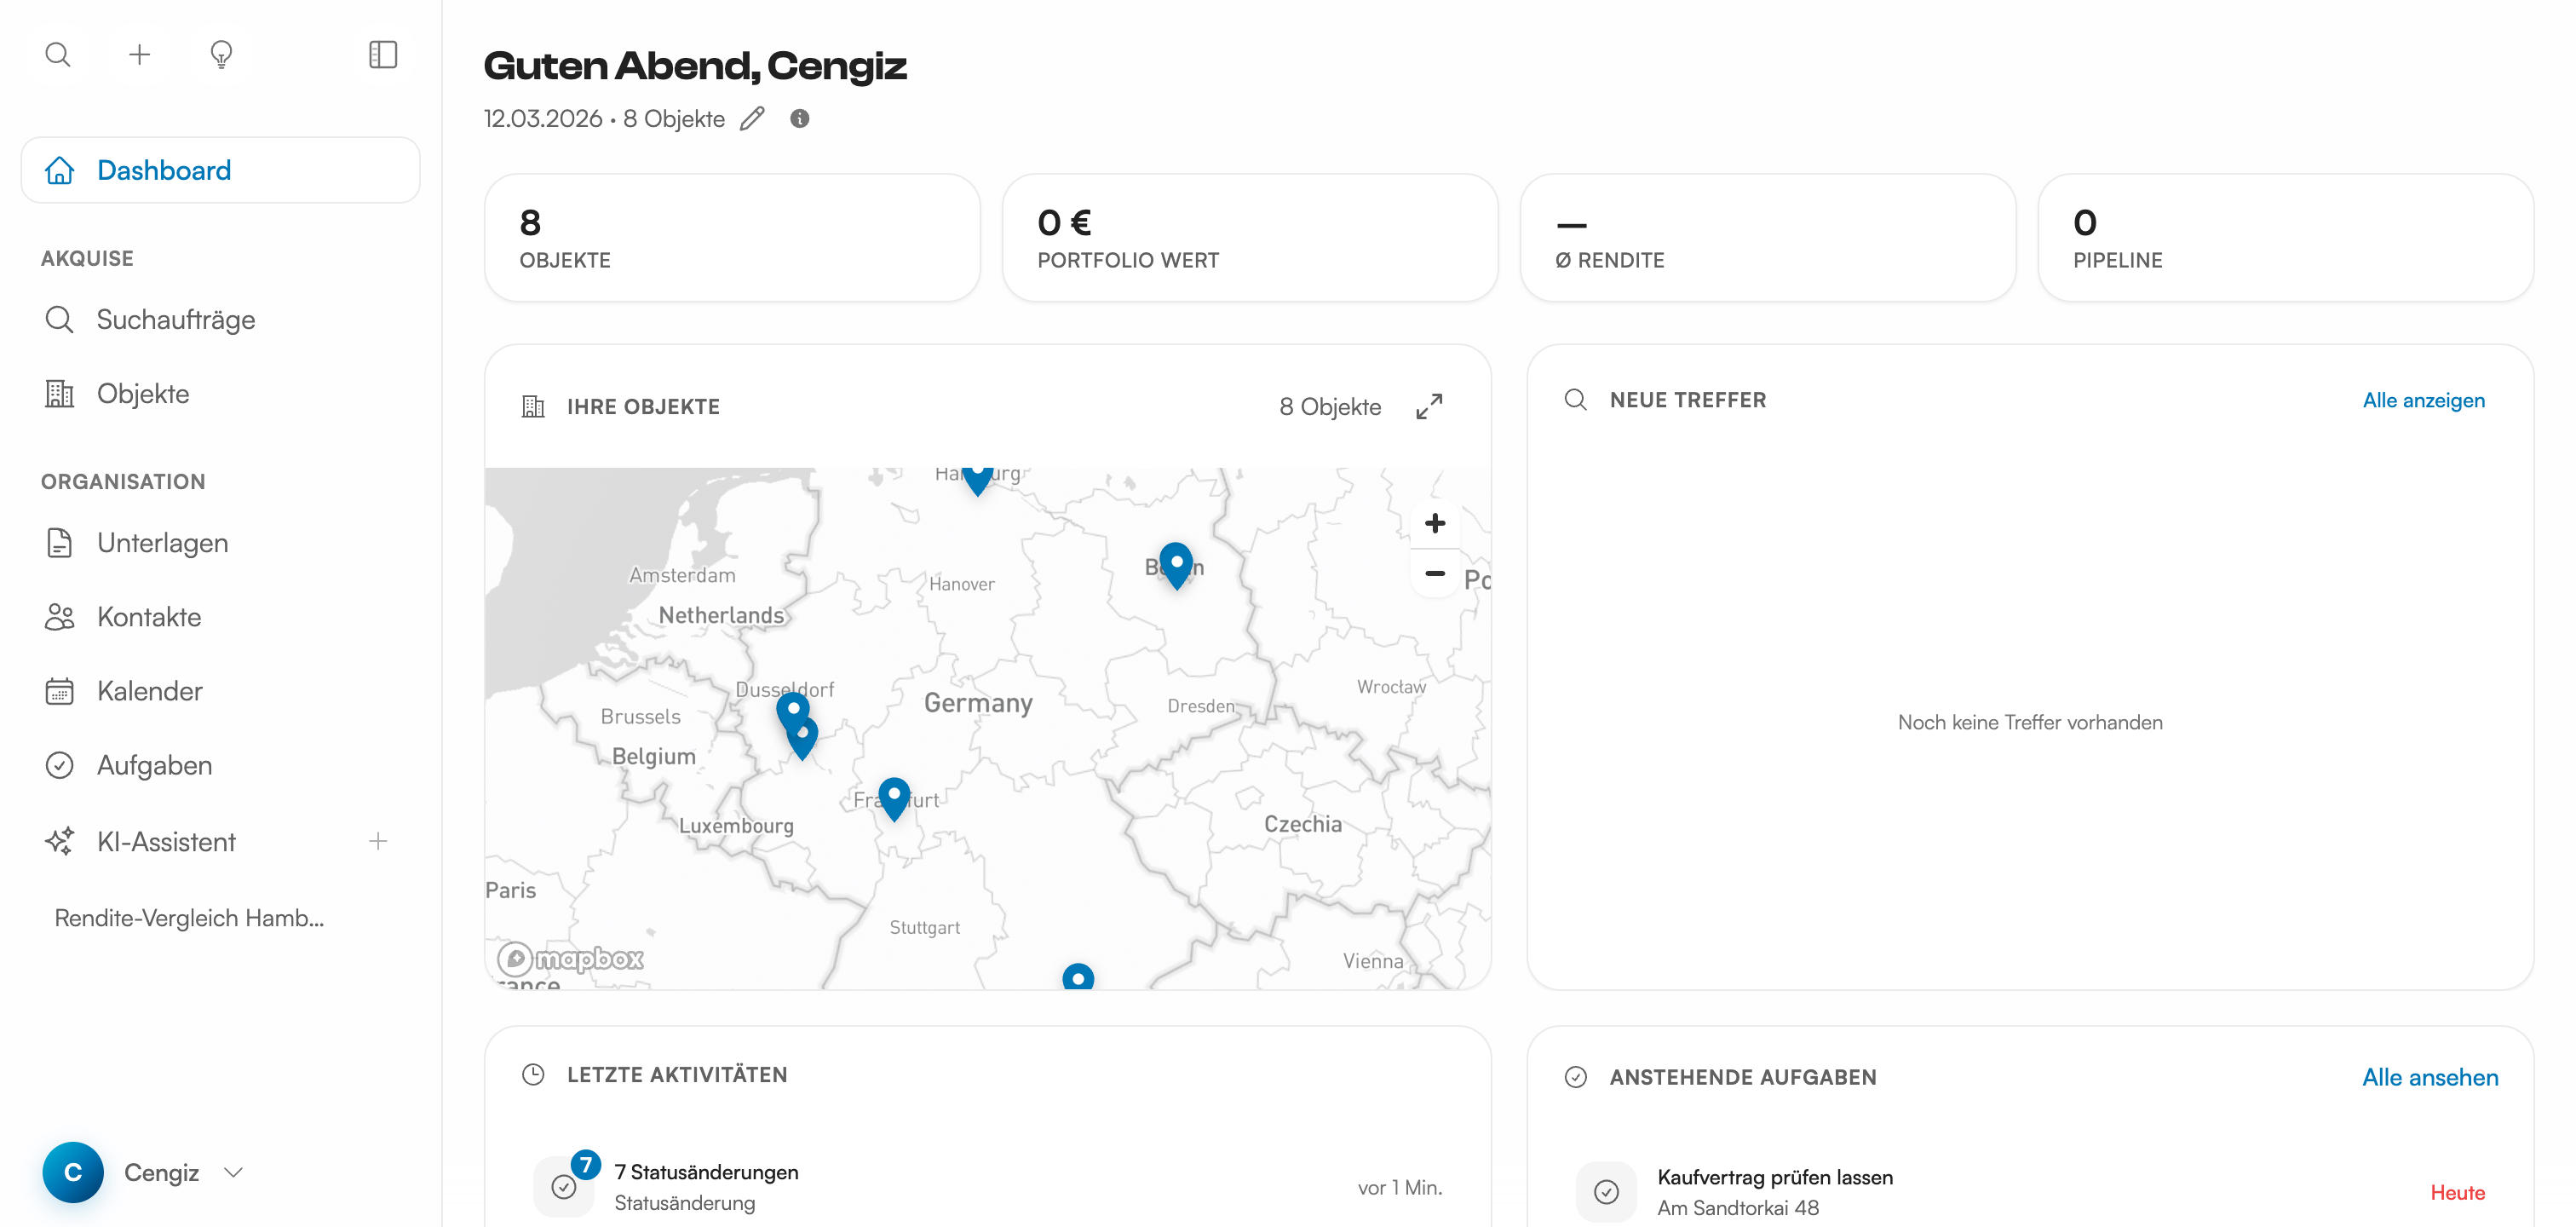This screenshot has width=2576, height=1227.
Task: Zoom in on the map
Action: coord(1434,523)
